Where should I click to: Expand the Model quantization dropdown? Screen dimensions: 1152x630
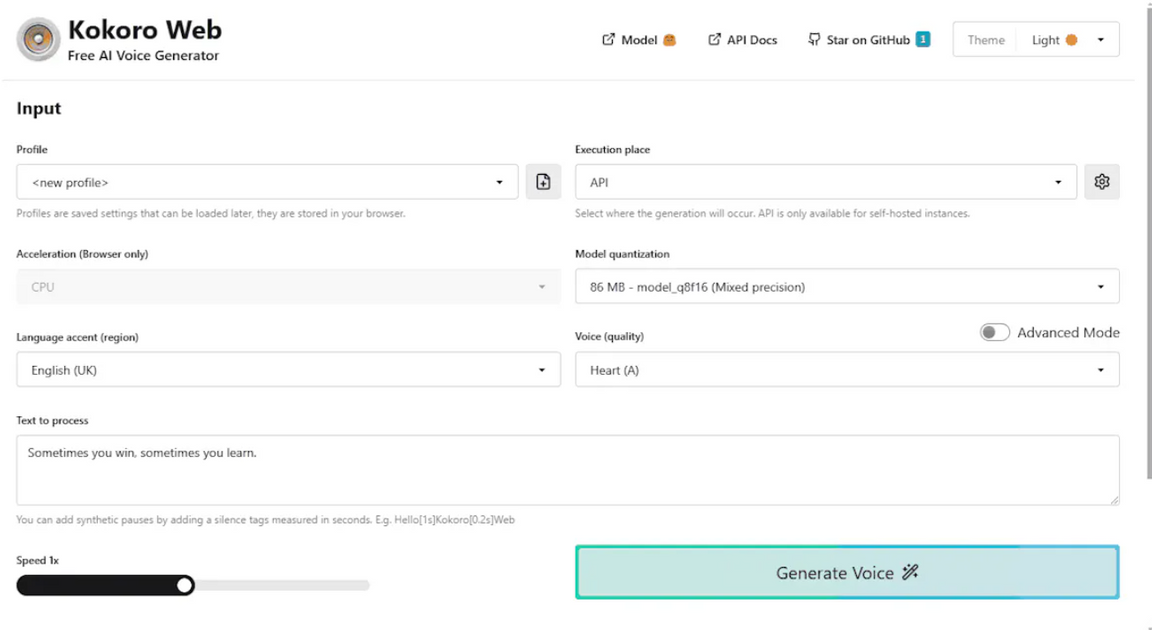coord(847,286)
